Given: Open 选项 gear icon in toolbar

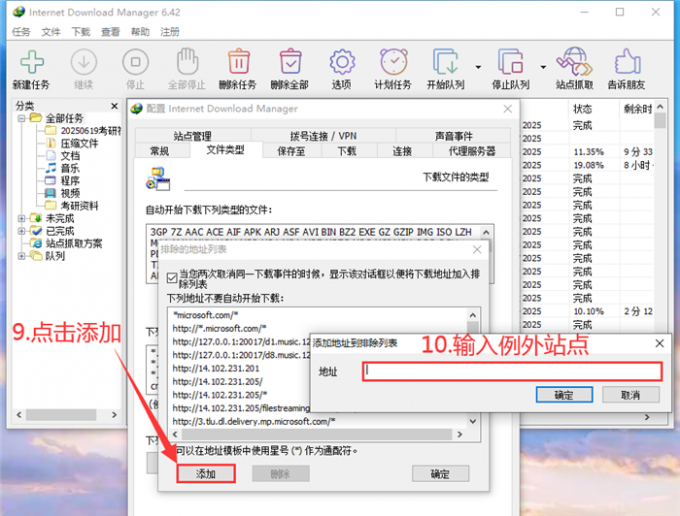Looking at the screenshot, I should 342,62.
